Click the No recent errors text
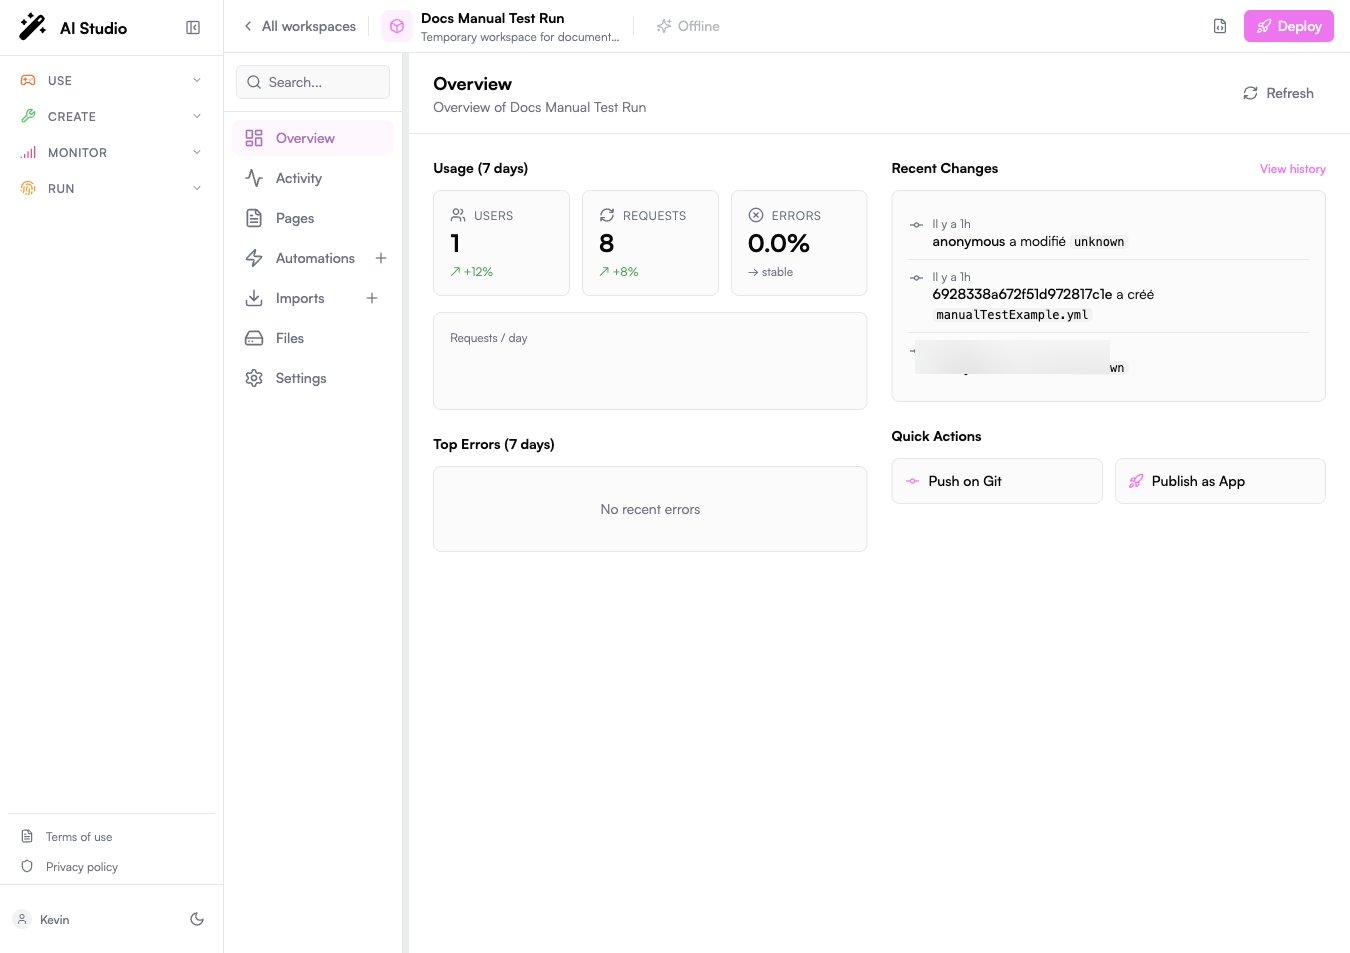This screenshot has width=1350, height=953. coord(650,509)
